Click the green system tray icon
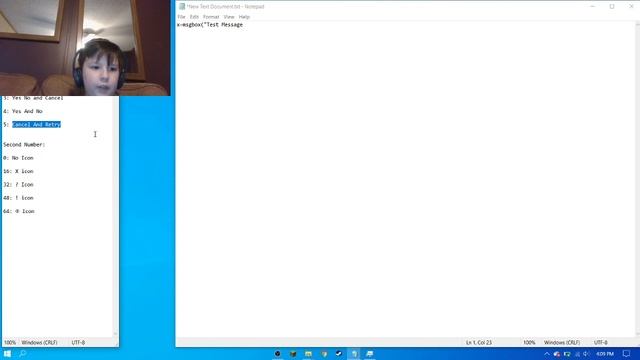The image size is (640, 360). coord(567,354)
